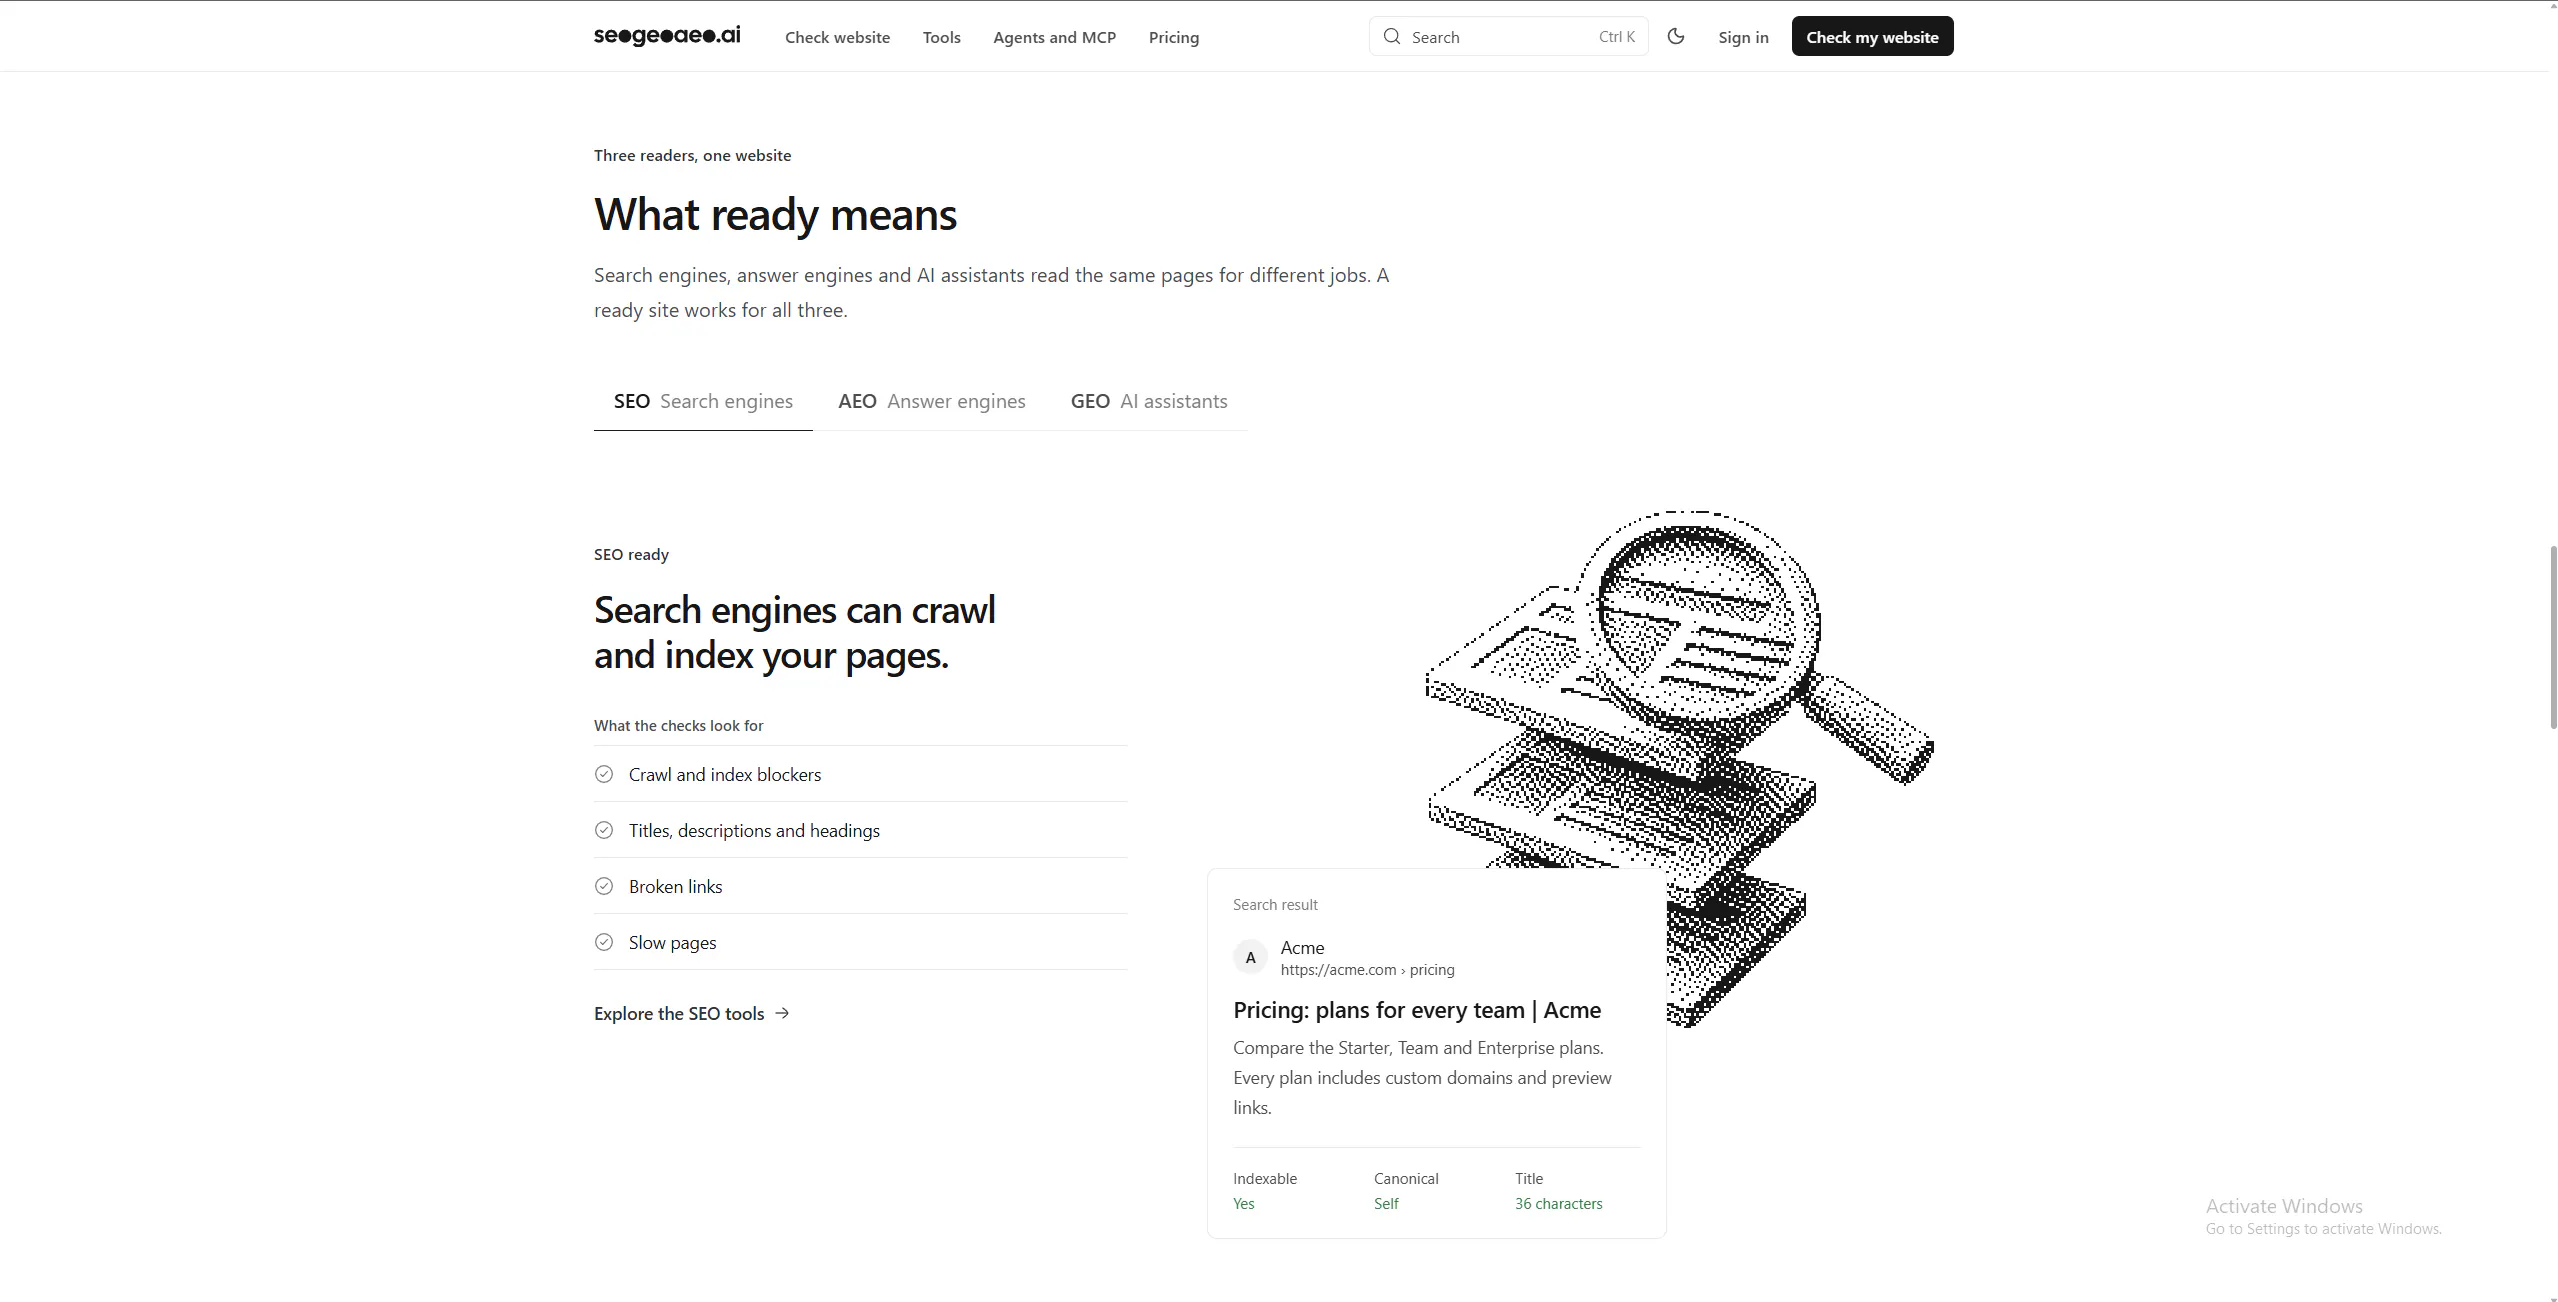The width and height of the screenshot is (2558, 1302).
Task: Open the seogeoaeo.ai logo home link
Action: pyautogui.click(x=667, y=36)
